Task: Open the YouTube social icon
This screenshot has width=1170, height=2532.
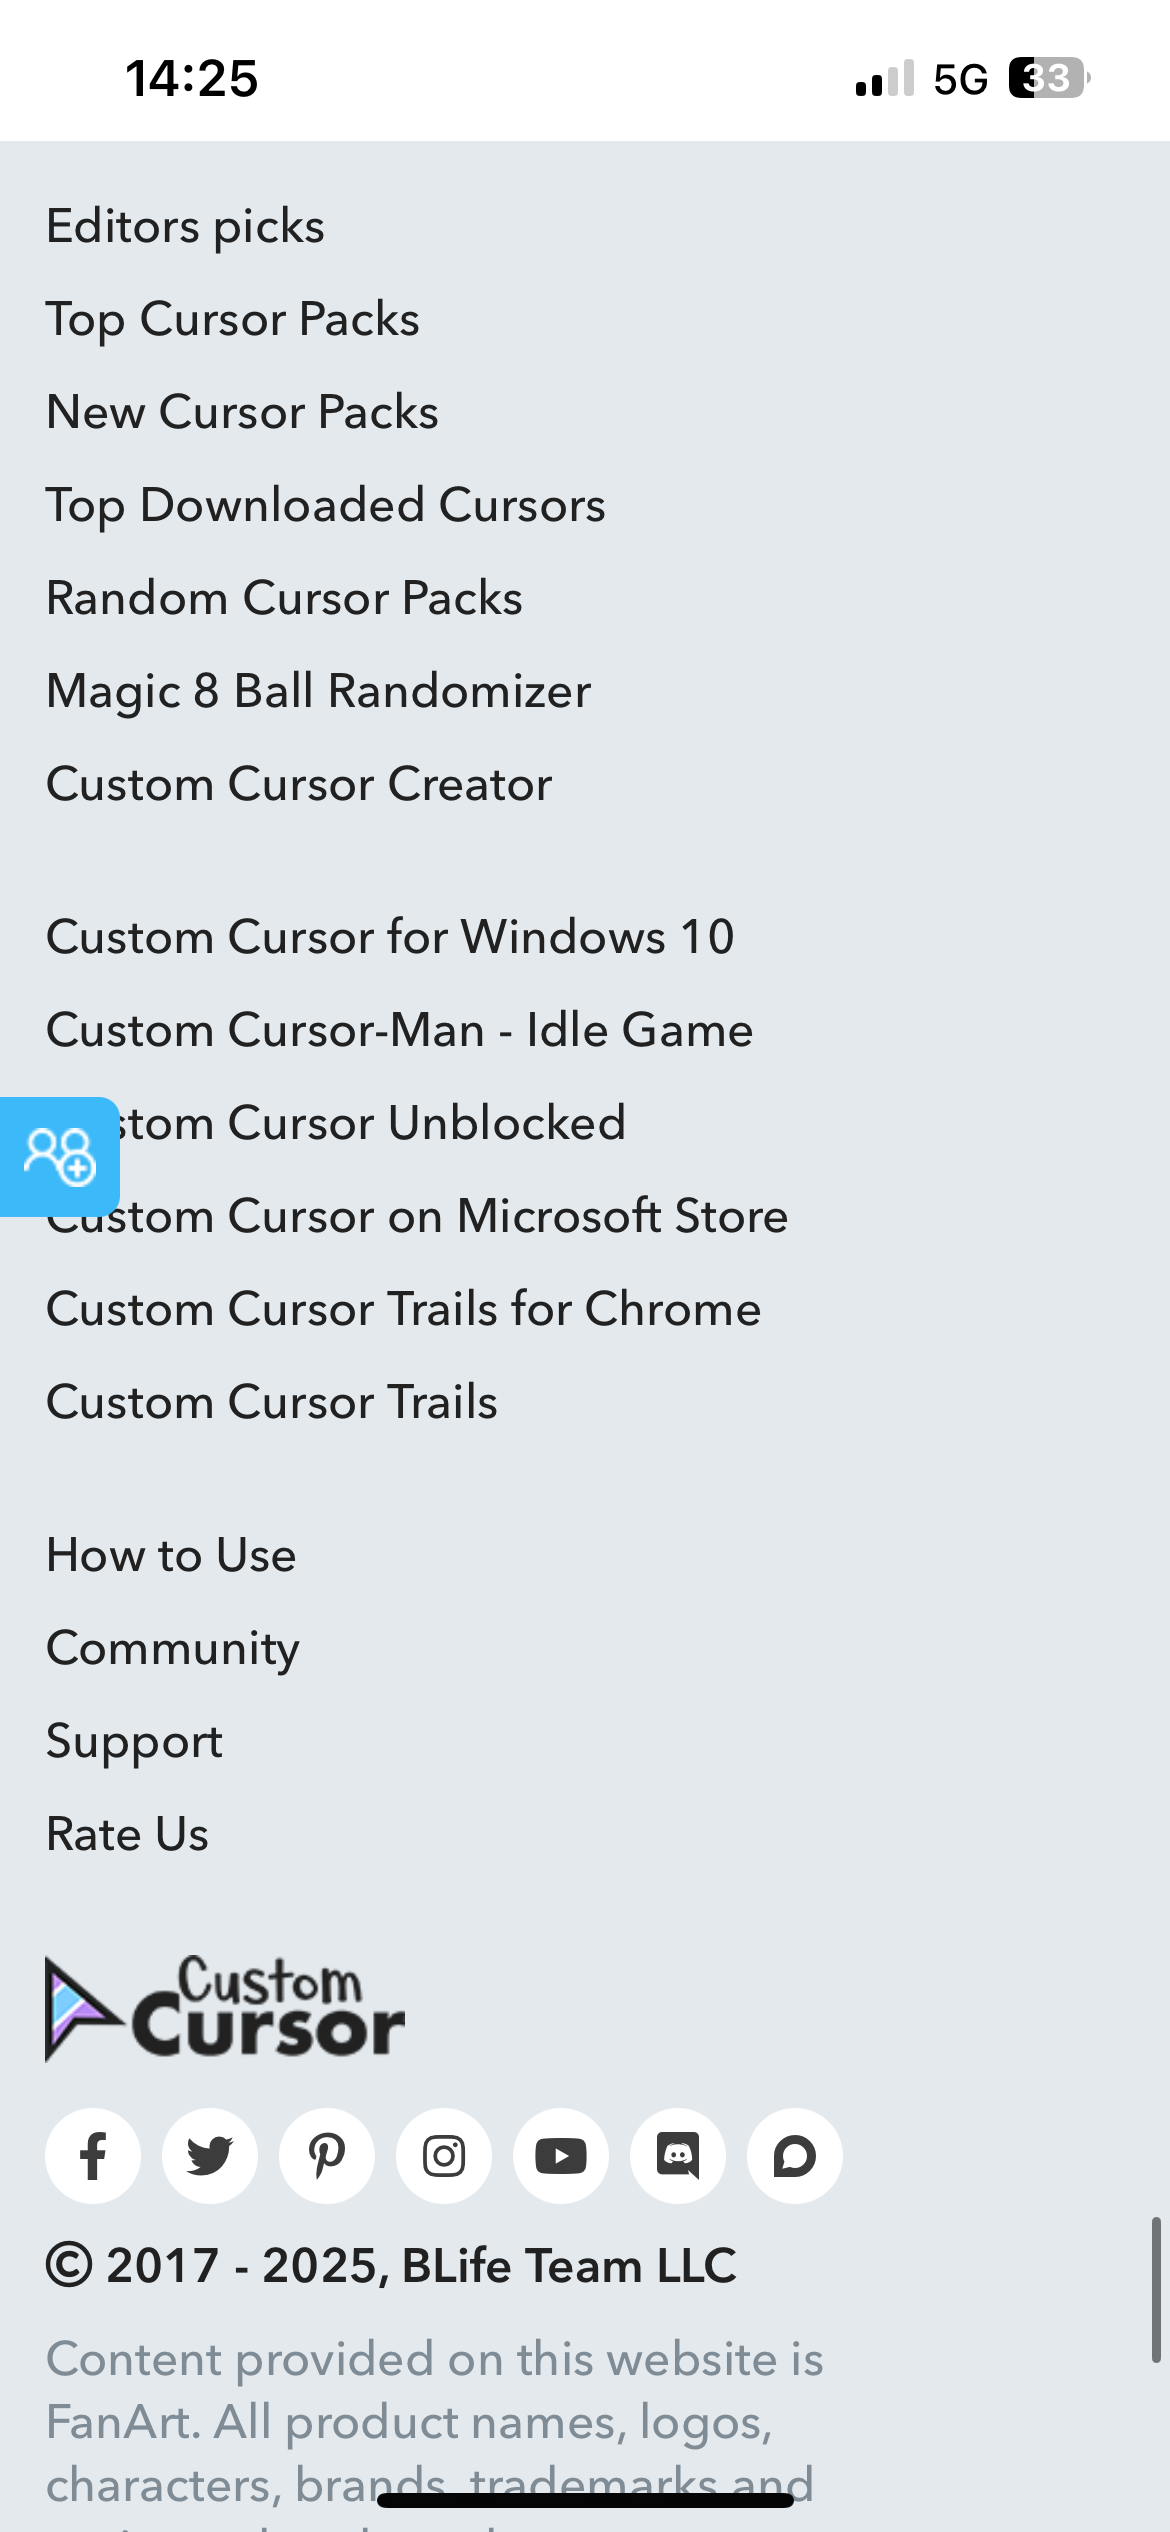Action: coord(561,2156)
